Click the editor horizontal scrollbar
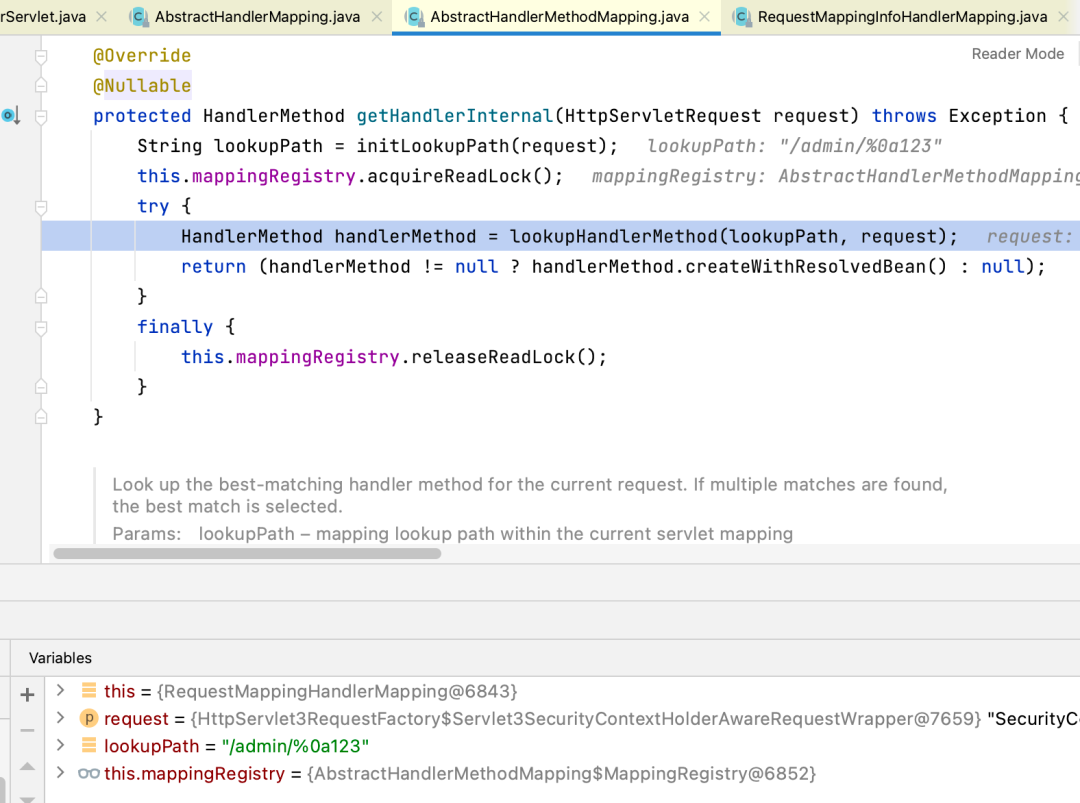Viewport: 1080px width, 803px height. 247,553
